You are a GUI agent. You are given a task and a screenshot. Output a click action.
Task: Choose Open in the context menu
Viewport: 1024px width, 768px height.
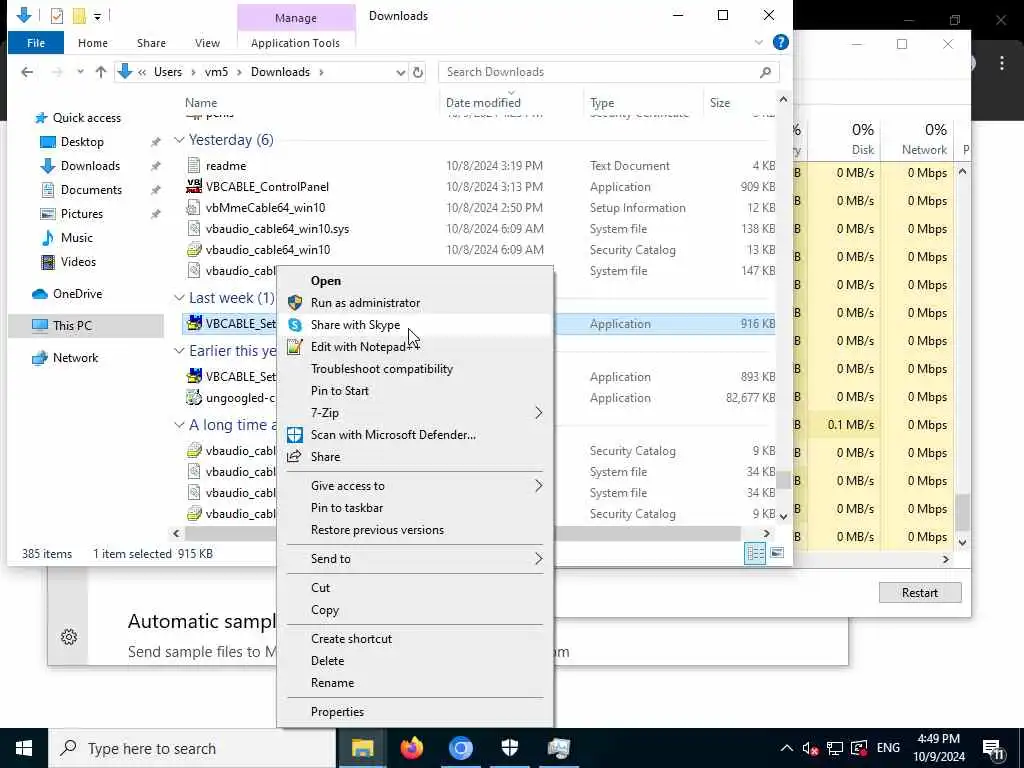(325, 281)
